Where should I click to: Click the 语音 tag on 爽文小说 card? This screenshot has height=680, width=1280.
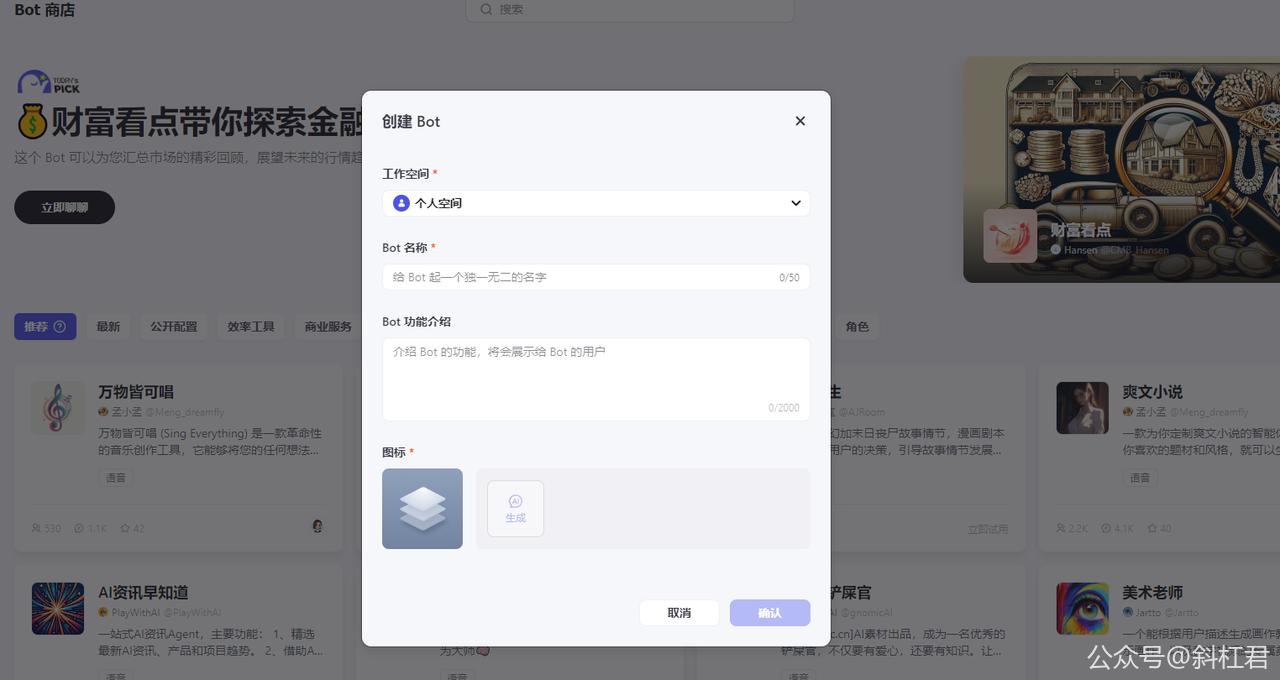[x=1140, y=478]
